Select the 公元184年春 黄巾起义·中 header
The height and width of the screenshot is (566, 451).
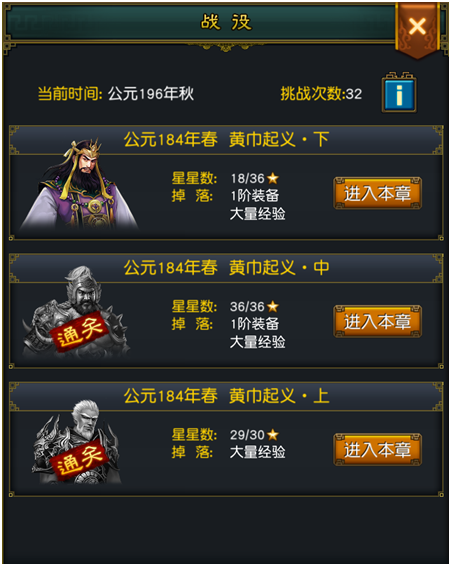(226, 268)
